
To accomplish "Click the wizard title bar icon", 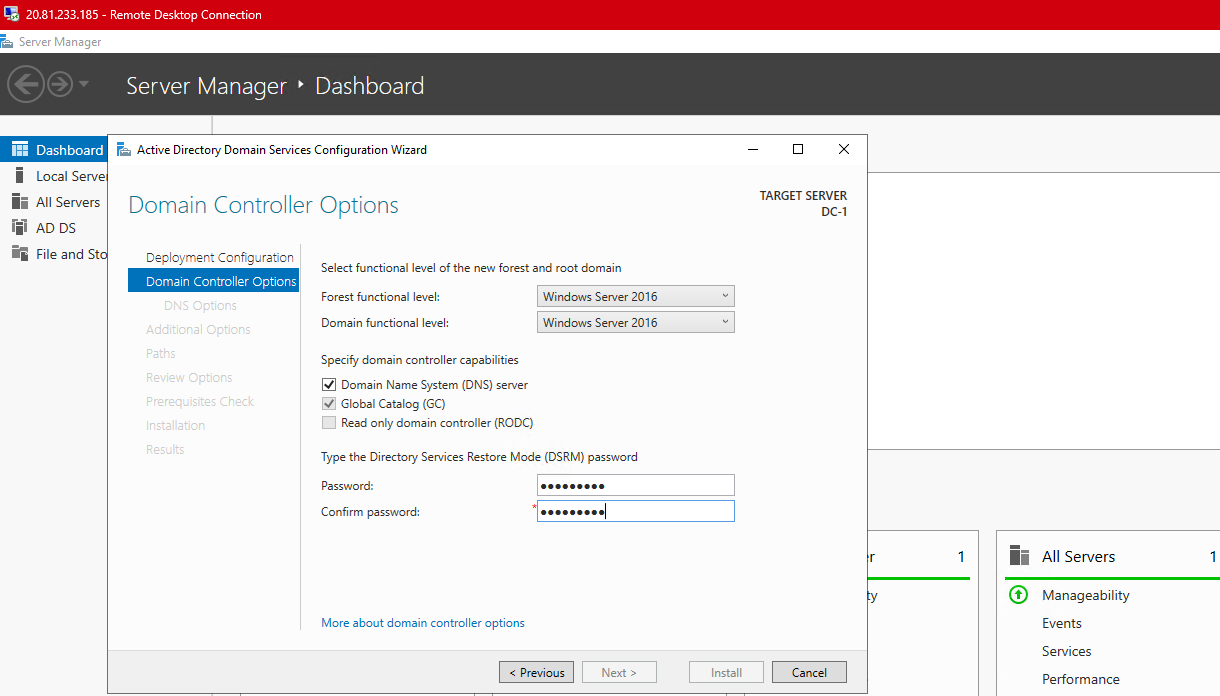I will (x=124, y=150).
